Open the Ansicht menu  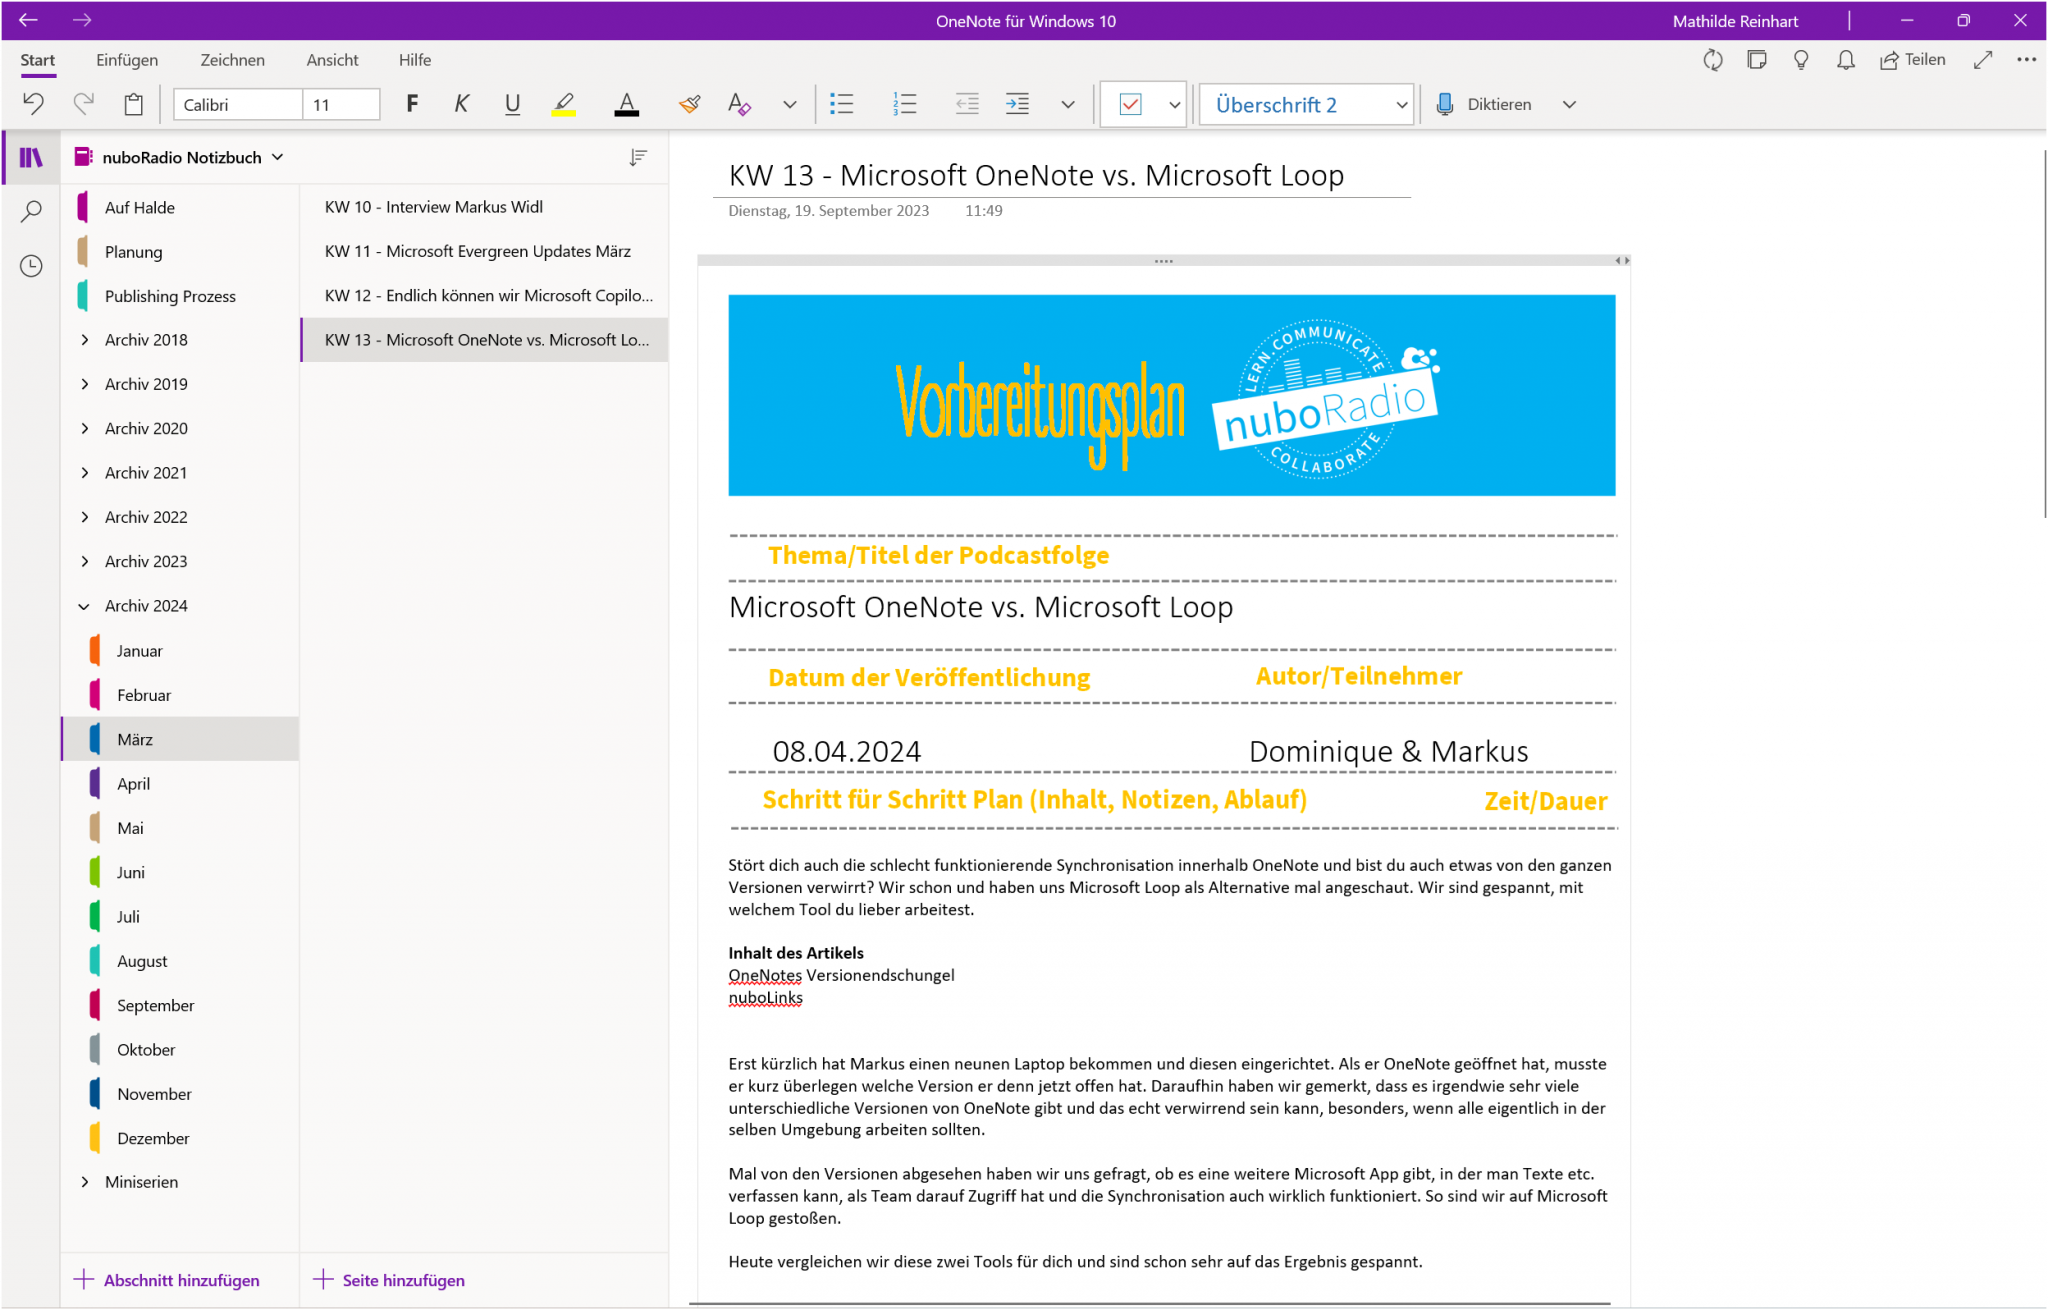pyautogui.click(x=331, y=60)
